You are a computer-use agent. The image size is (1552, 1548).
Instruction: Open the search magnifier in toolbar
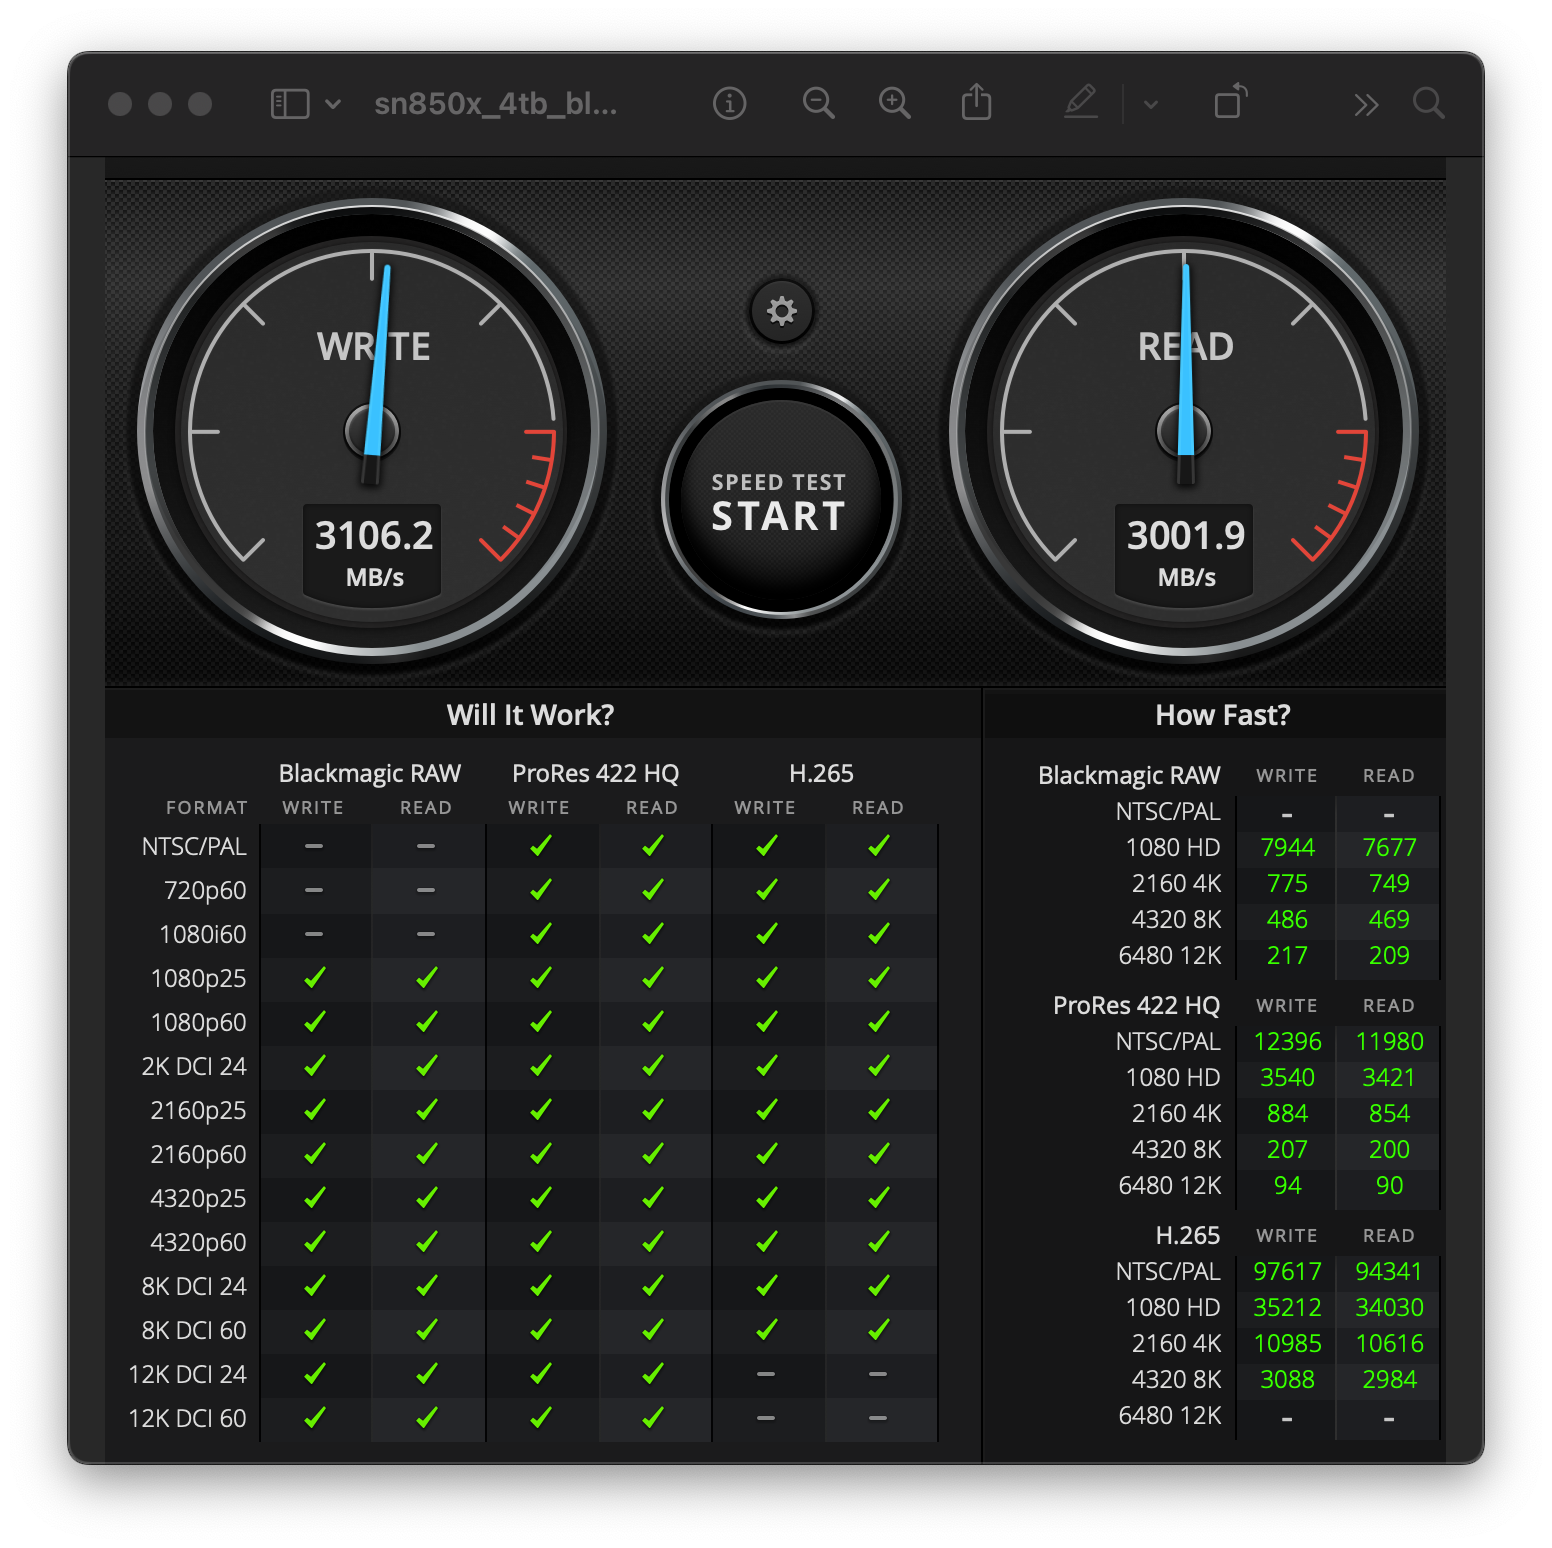tap(1429, 103)
